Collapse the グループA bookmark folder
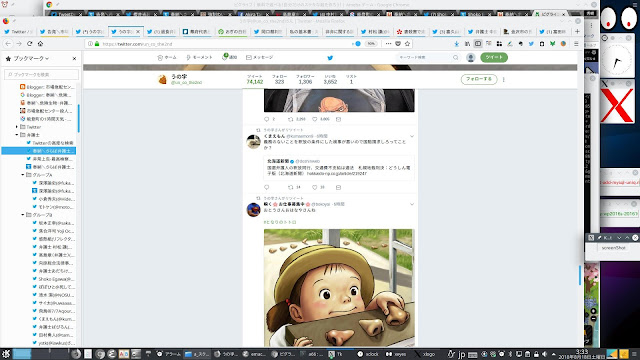Image resolution: width=640 pixels, height=360 pixels. pyautogui.click(x=23, y=175)
